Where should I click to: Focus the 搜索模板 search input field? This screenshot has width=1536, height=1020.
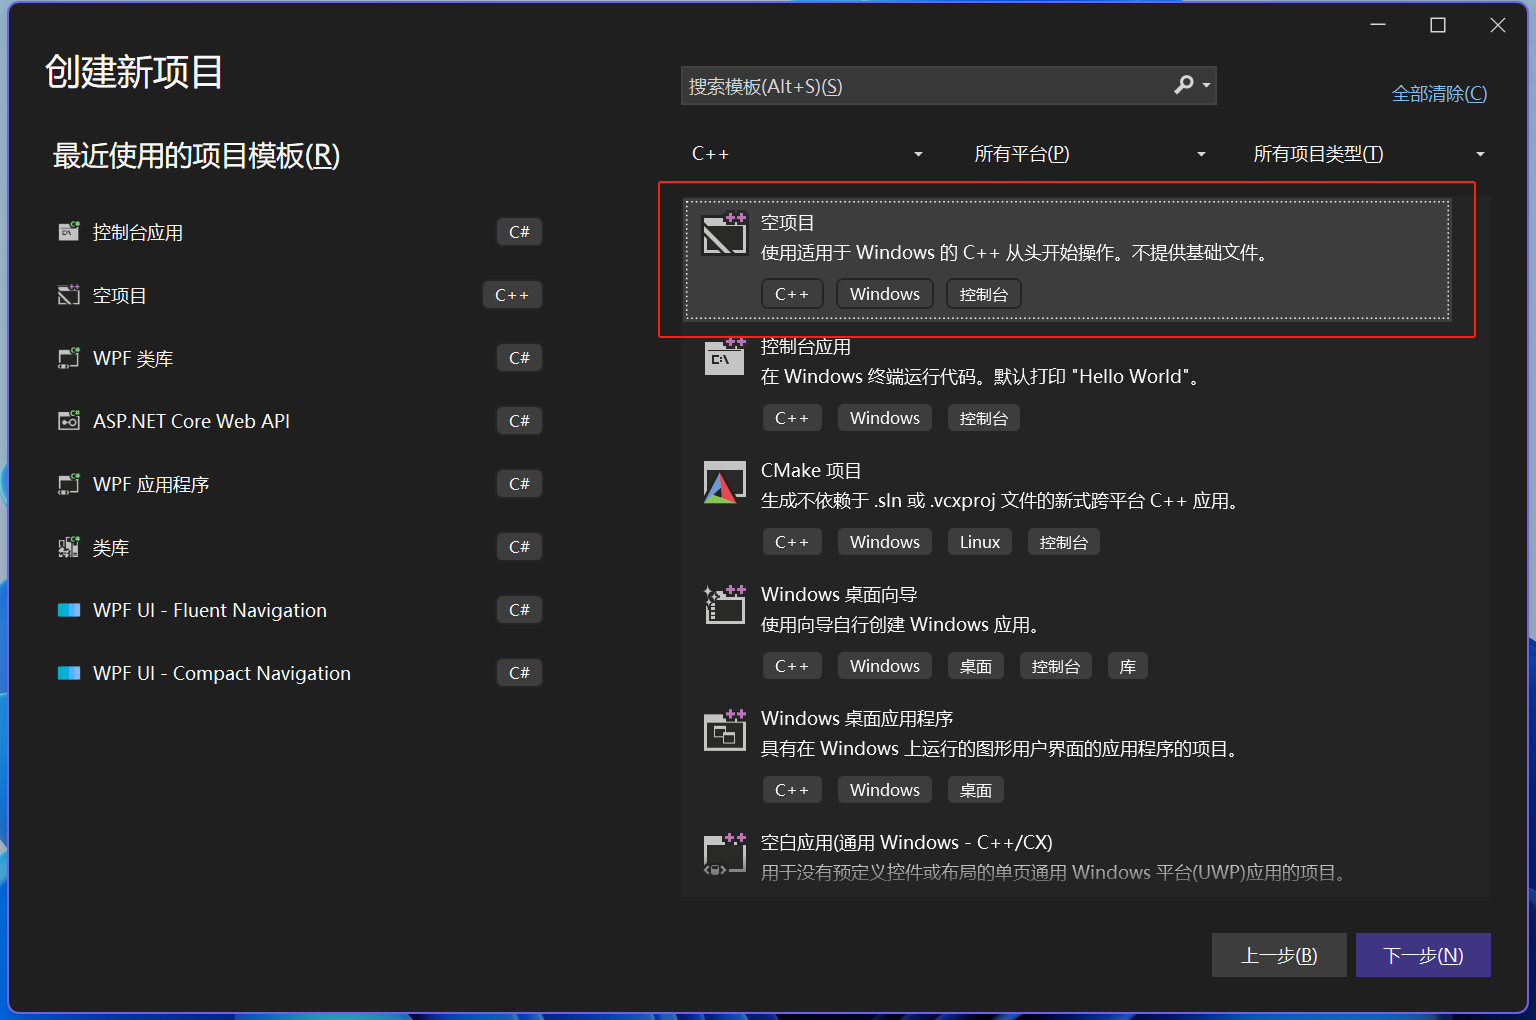[925, 86]
